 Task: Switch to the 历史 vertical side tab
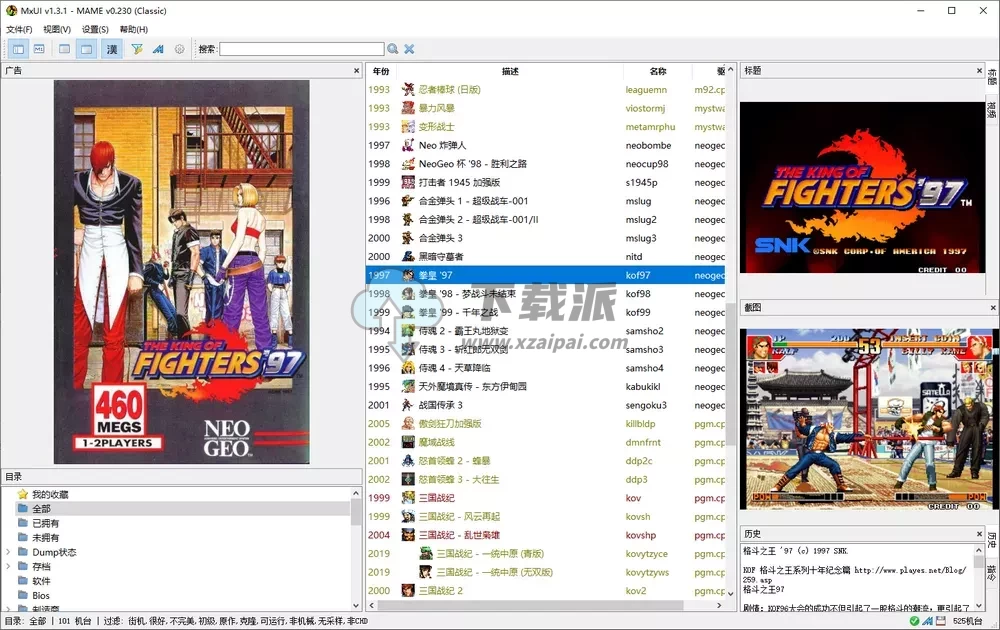[x=992, y=540]
